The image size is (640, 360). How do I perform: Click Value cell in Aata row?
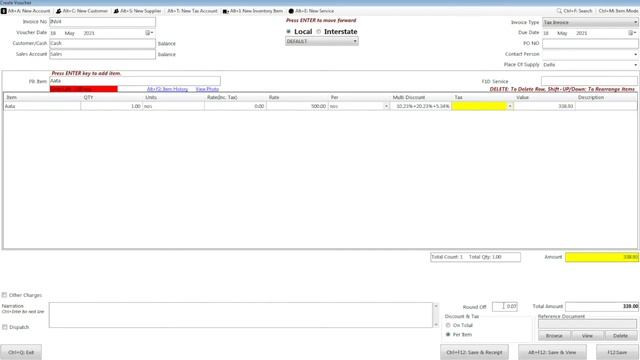click(x=544, y=106)
